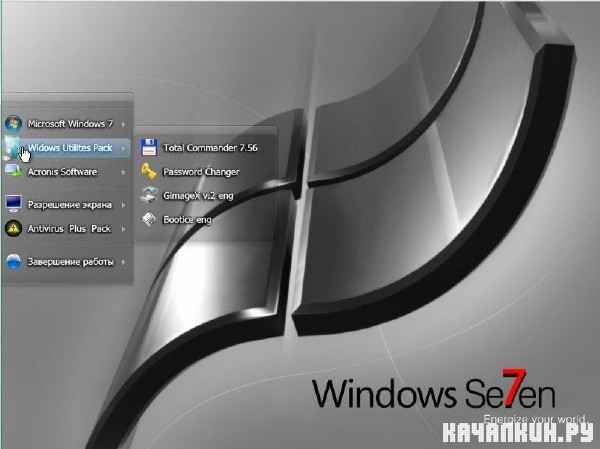This screenshot has width=600, height=449.
Task: Expand the Widows Utilites Pack submenu arrow
Action: [x=123, y=148]
